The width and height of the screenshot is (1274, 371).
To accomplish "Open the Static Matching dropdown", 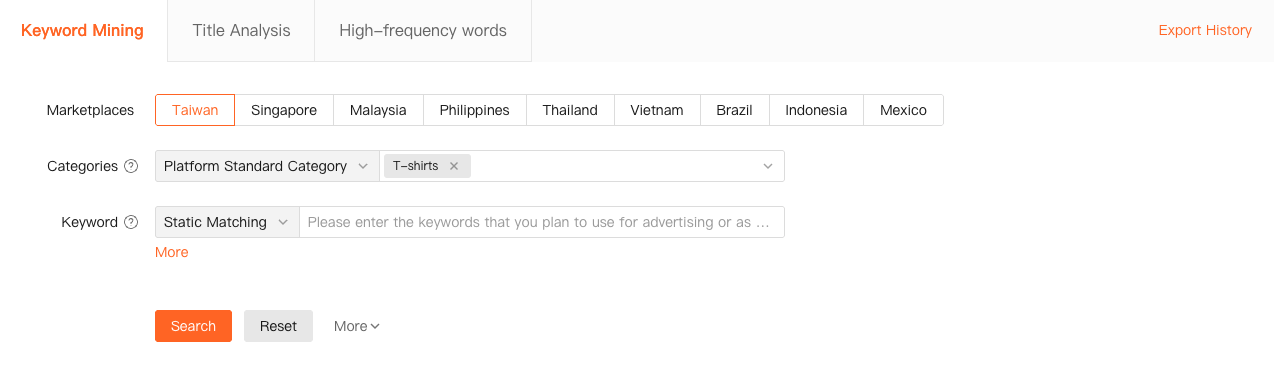I will click(227, 222).
